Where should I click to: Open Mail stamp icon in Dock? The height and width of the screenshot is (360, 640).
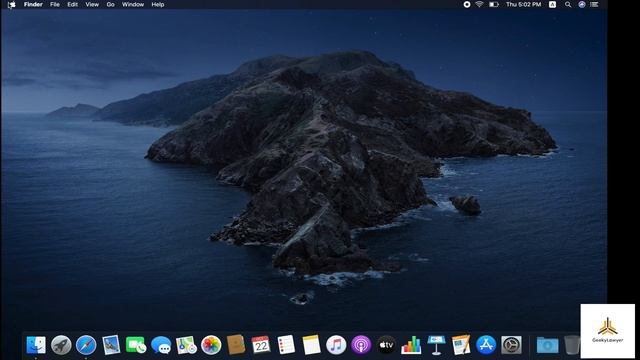point(111,345)
